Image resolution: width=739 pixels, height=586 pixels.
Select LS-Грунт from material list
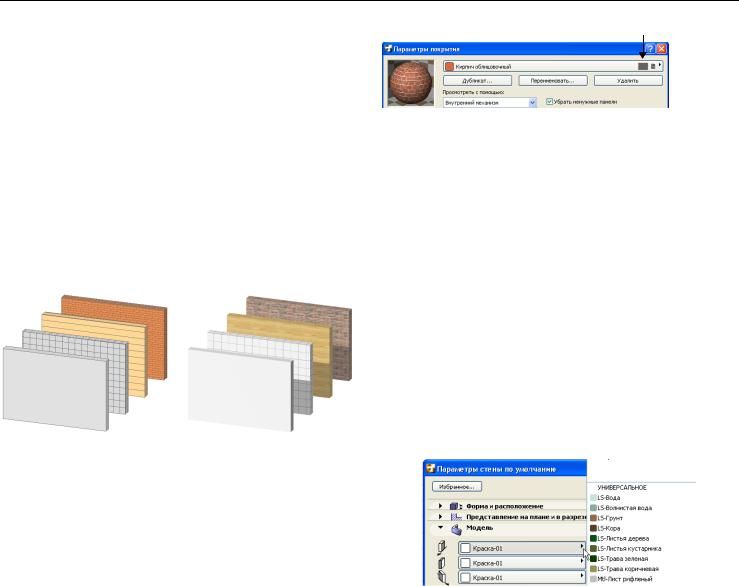[607, 518]
